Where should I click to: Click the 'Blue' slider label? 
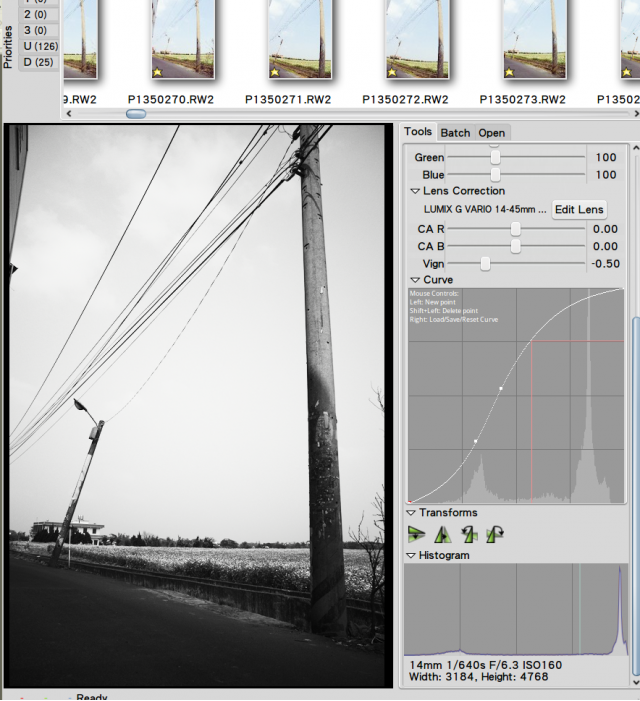(x=433, y=175)
